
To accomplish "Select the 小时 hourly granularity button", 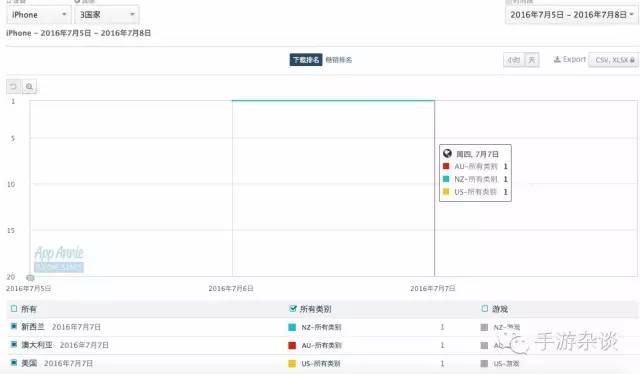I will (513, 60).
